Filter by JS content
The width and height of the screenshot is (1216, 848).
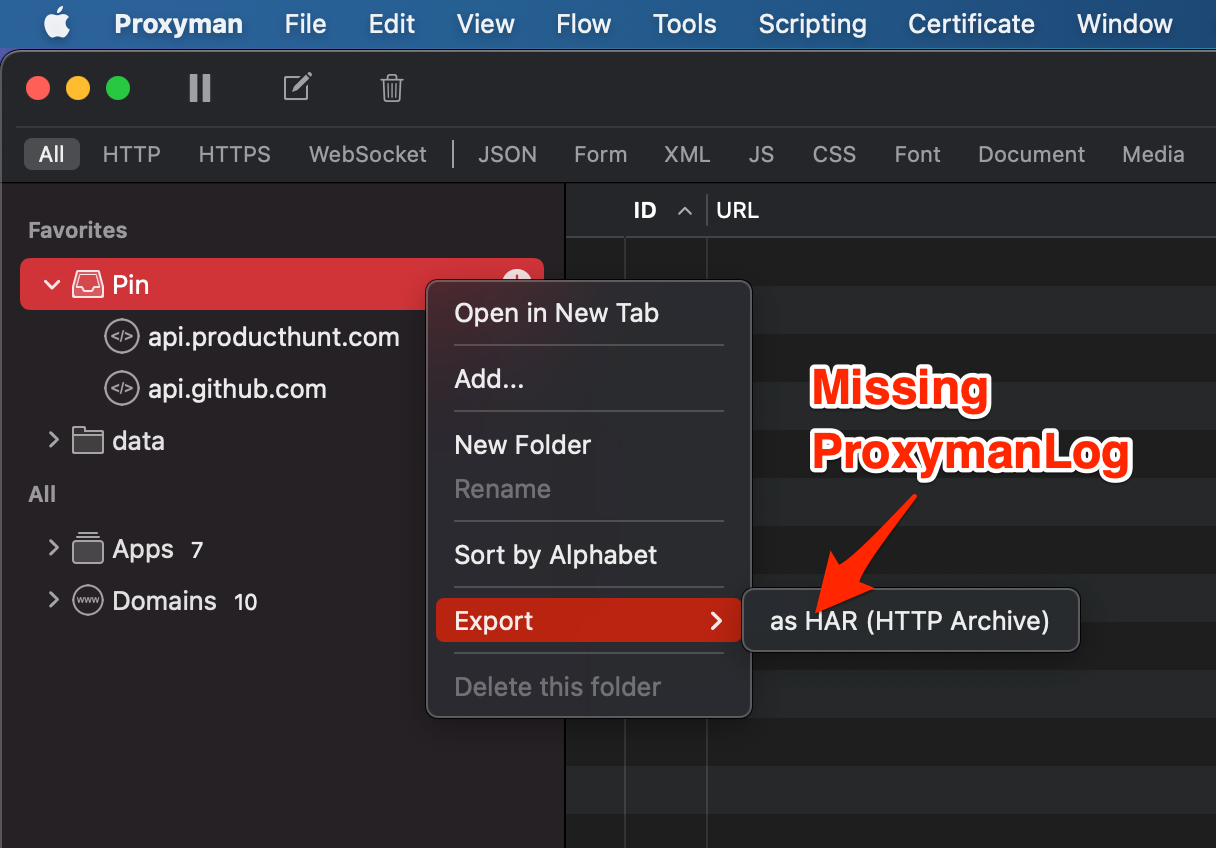[761, 154]
